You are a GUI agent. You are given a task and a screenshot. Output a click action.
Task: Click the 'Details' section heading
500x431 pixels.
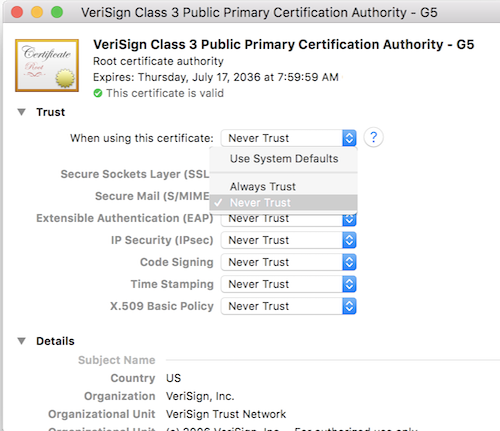55,341
